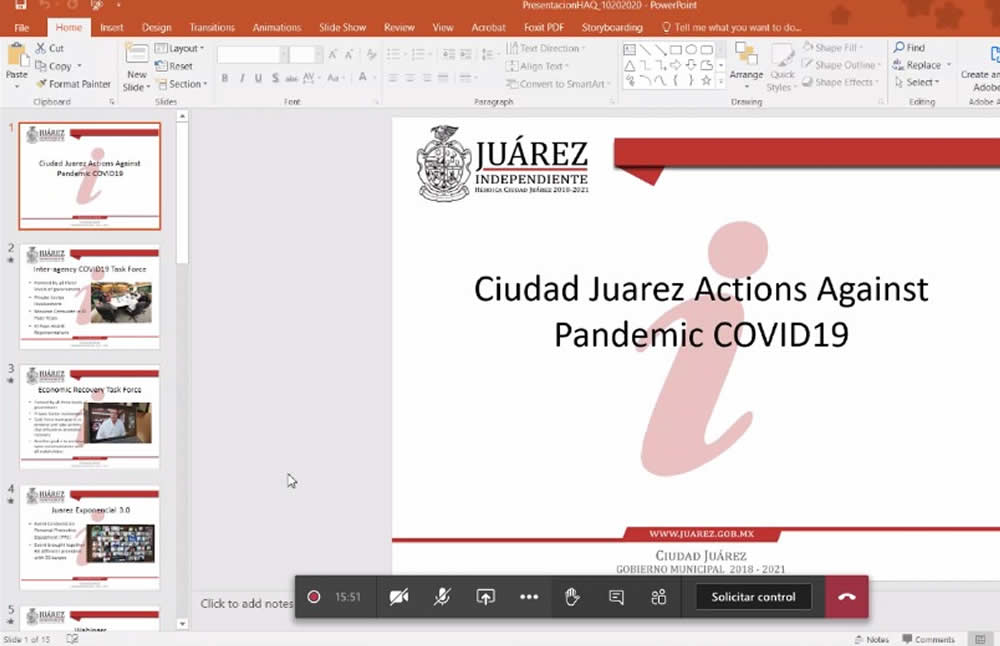Show meeting participants list

pos(659,597)
